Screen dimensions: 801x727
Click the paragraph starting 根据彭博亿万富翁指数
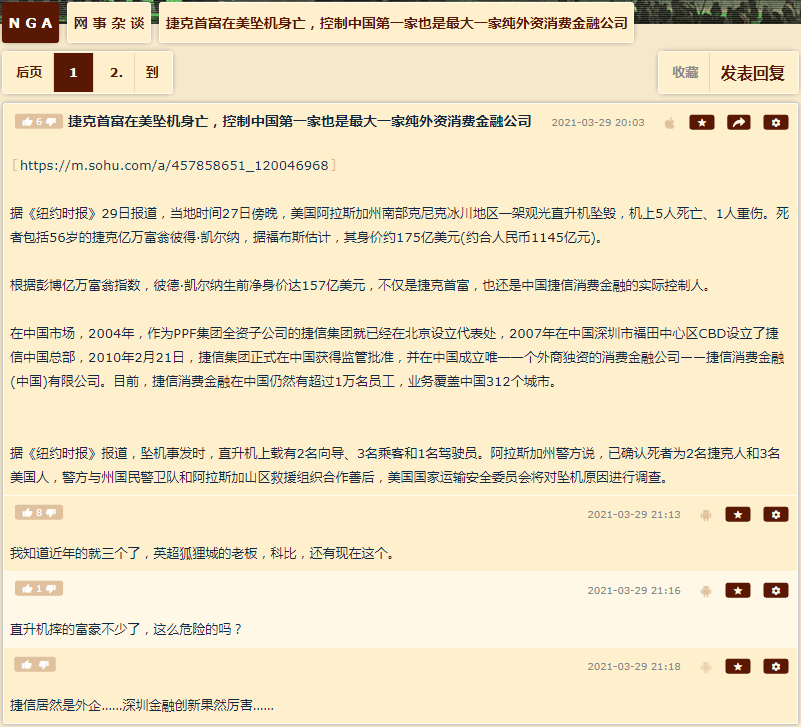point(361,285)
